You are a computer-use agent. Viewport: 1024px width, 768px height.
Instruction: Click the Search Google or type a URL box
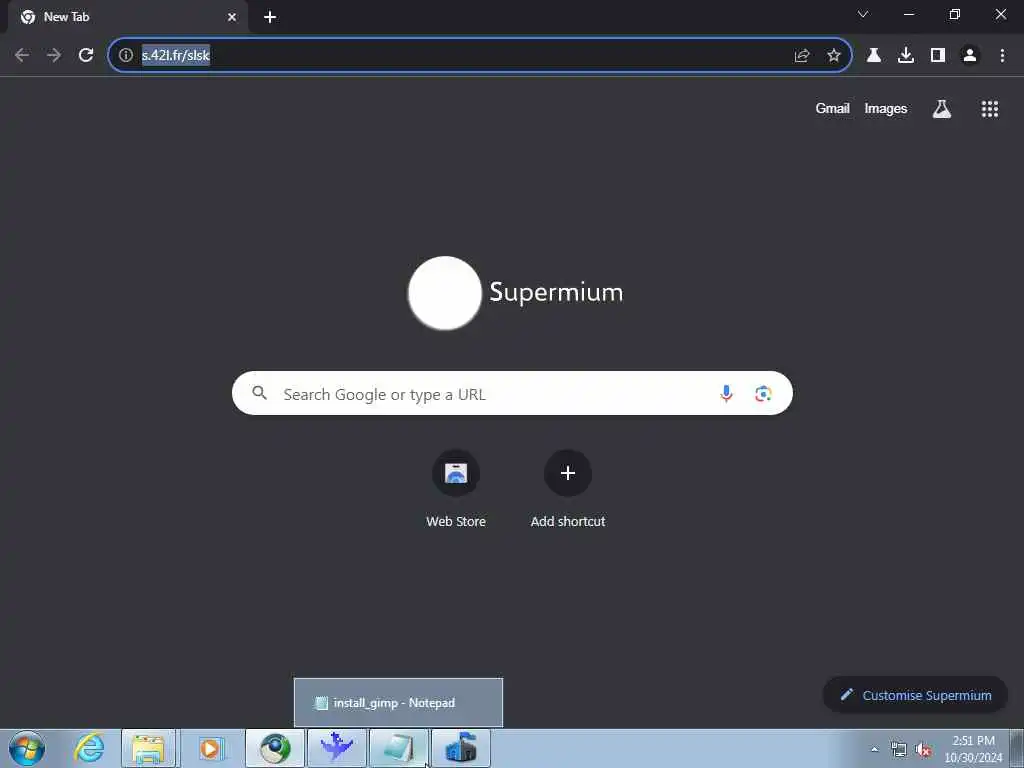coord(512,393)
